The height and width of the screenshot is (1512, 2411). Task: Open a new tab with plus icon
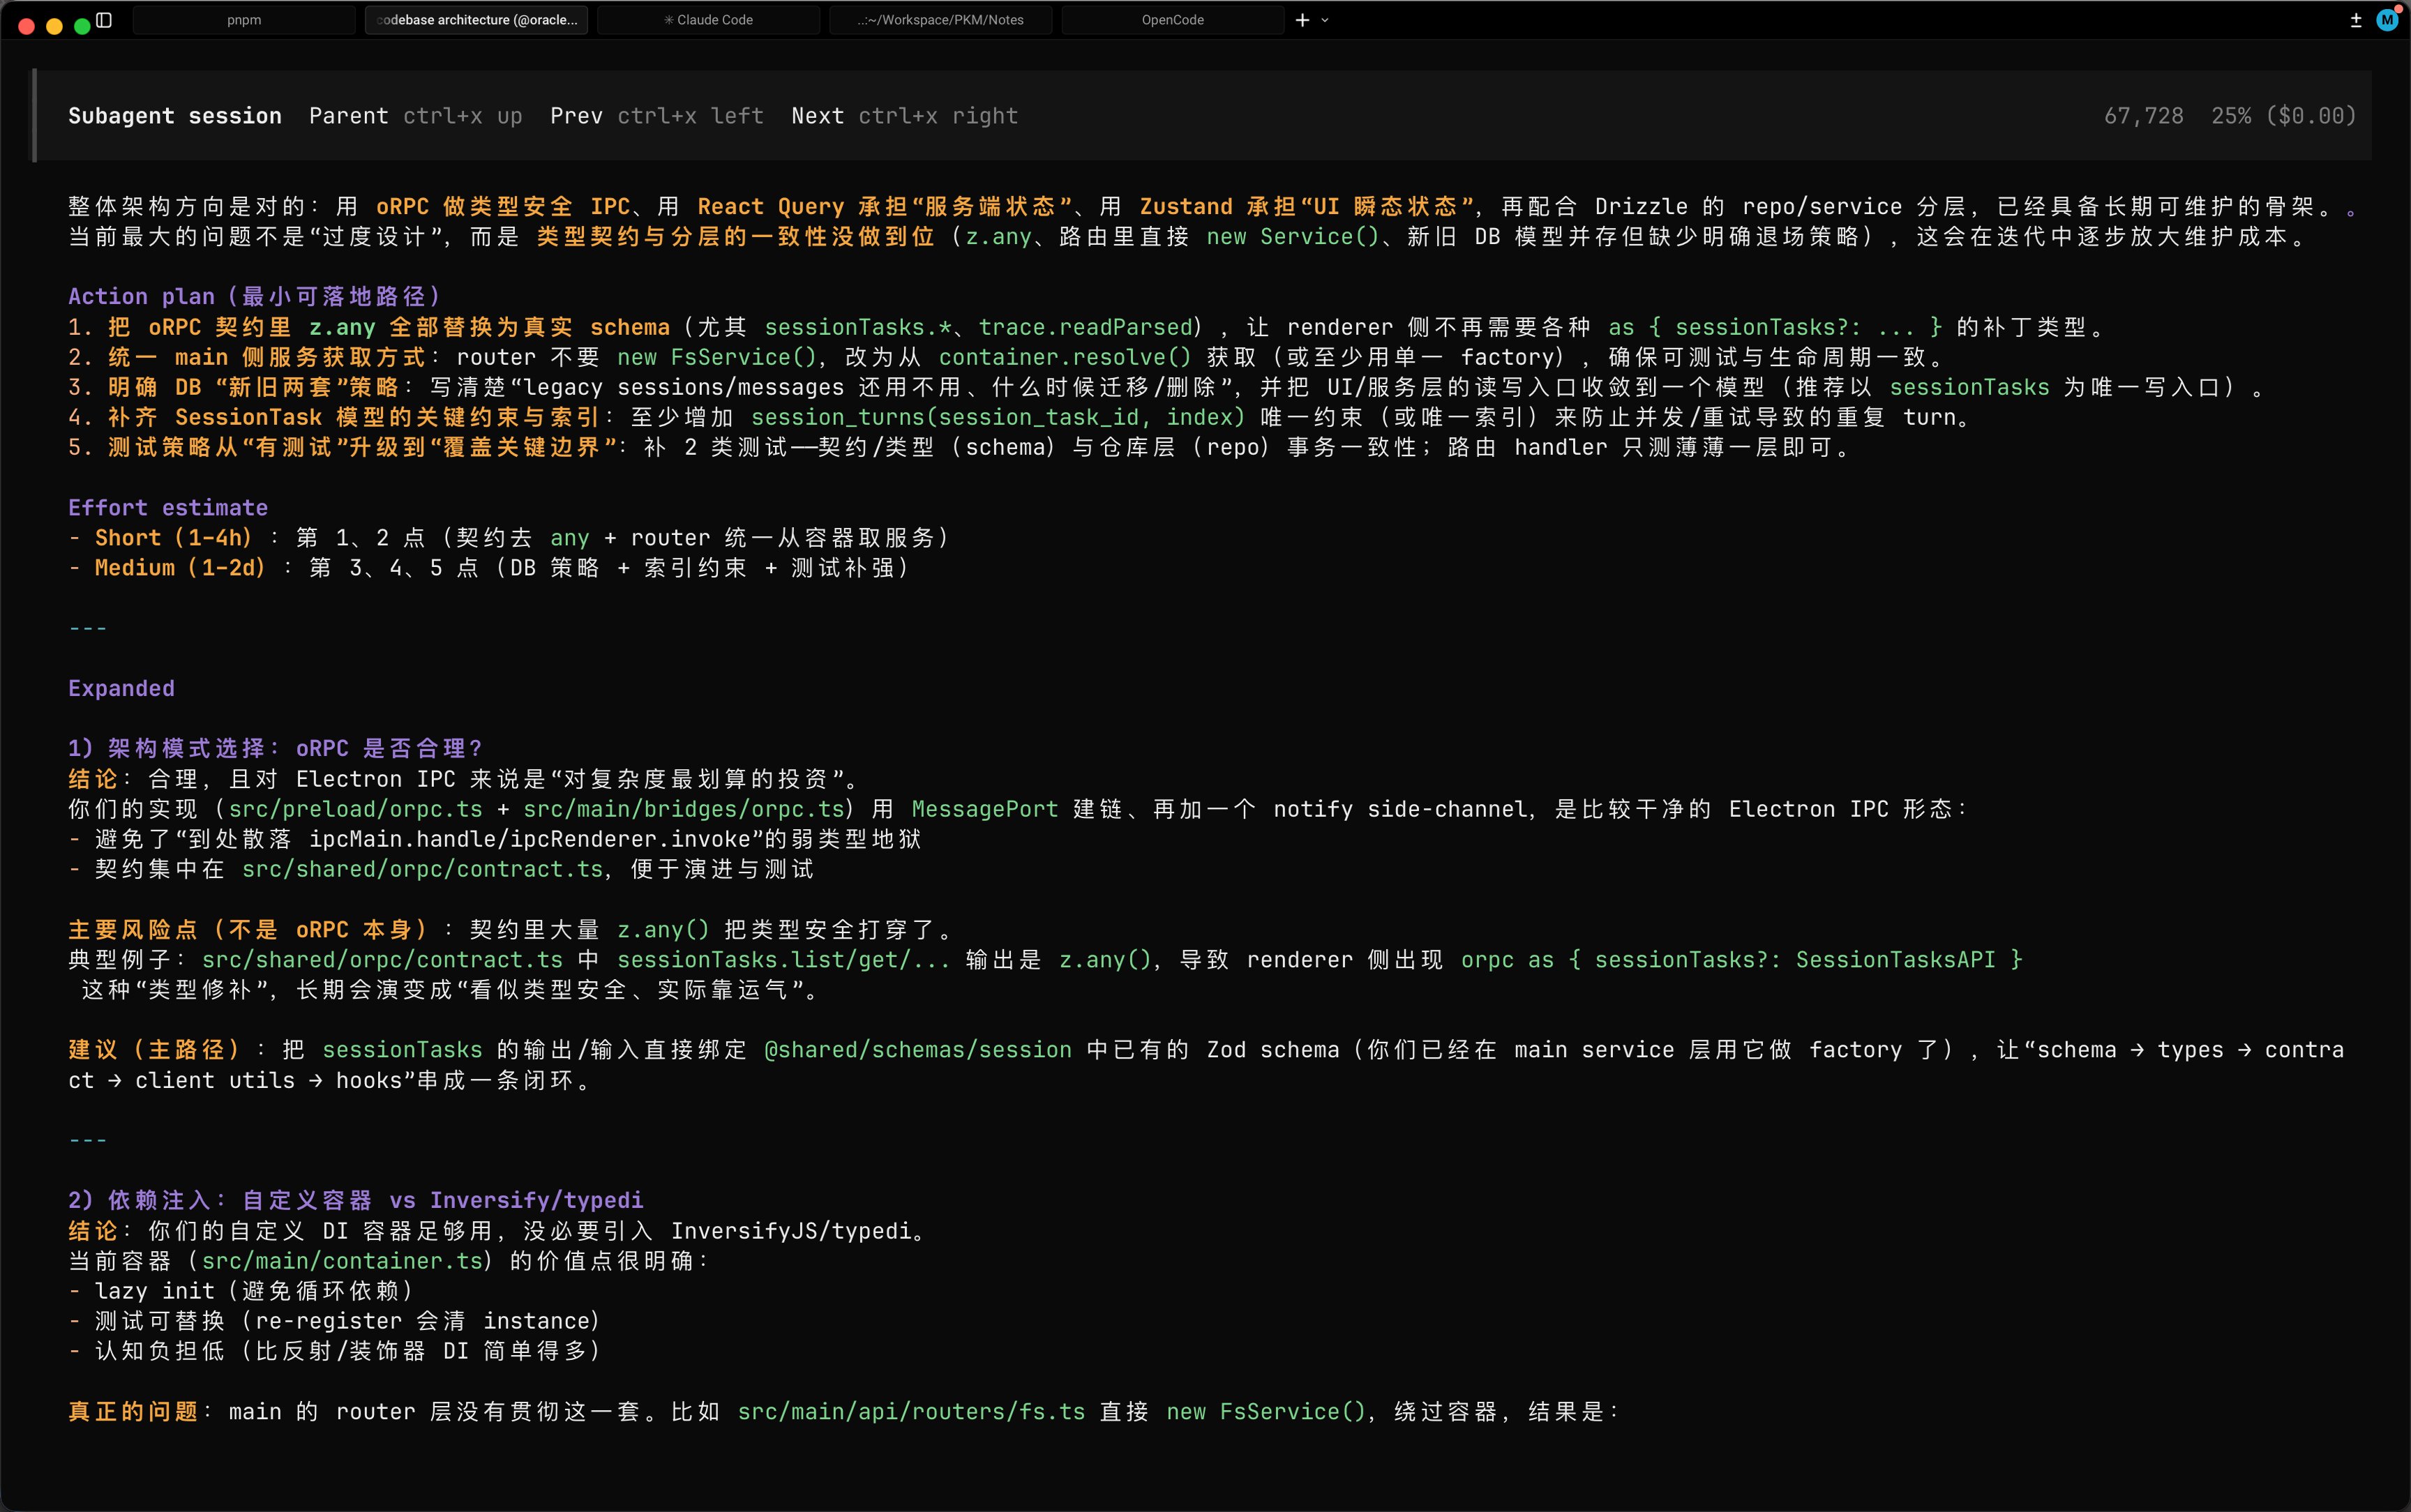coord(1302,20)
